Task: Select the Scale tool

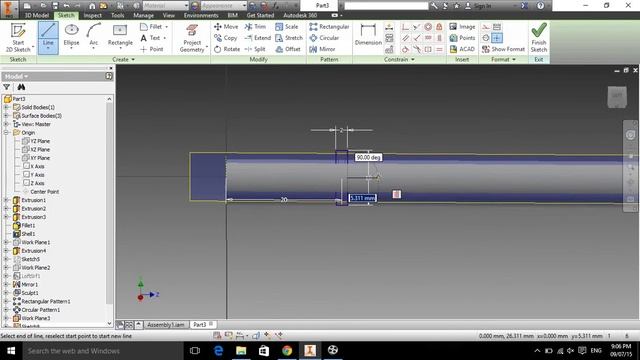Action: pyautogui.click(x=287, y=27)
